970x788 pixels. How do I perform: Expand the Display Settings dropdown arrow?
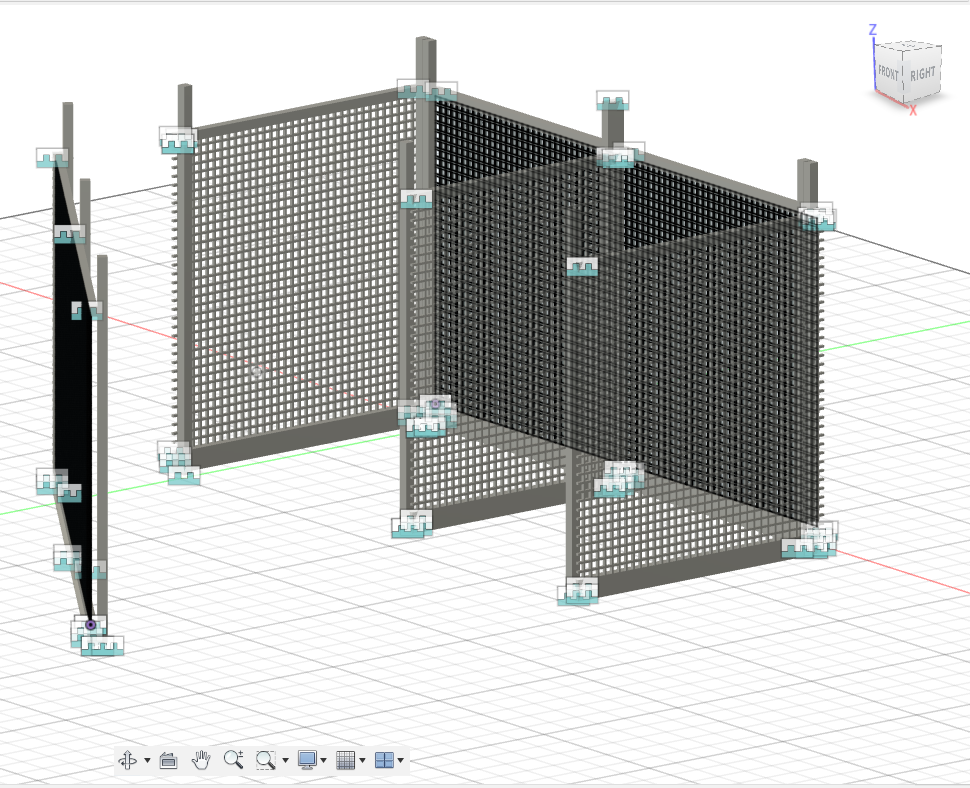coord(323,760)
